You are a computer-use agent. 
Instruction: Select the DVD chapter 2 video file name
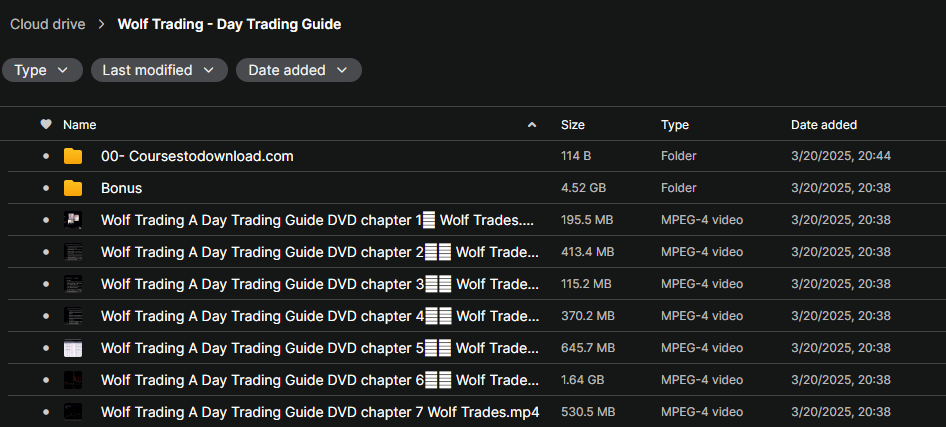pyautogui.click(x=320, y=252)
